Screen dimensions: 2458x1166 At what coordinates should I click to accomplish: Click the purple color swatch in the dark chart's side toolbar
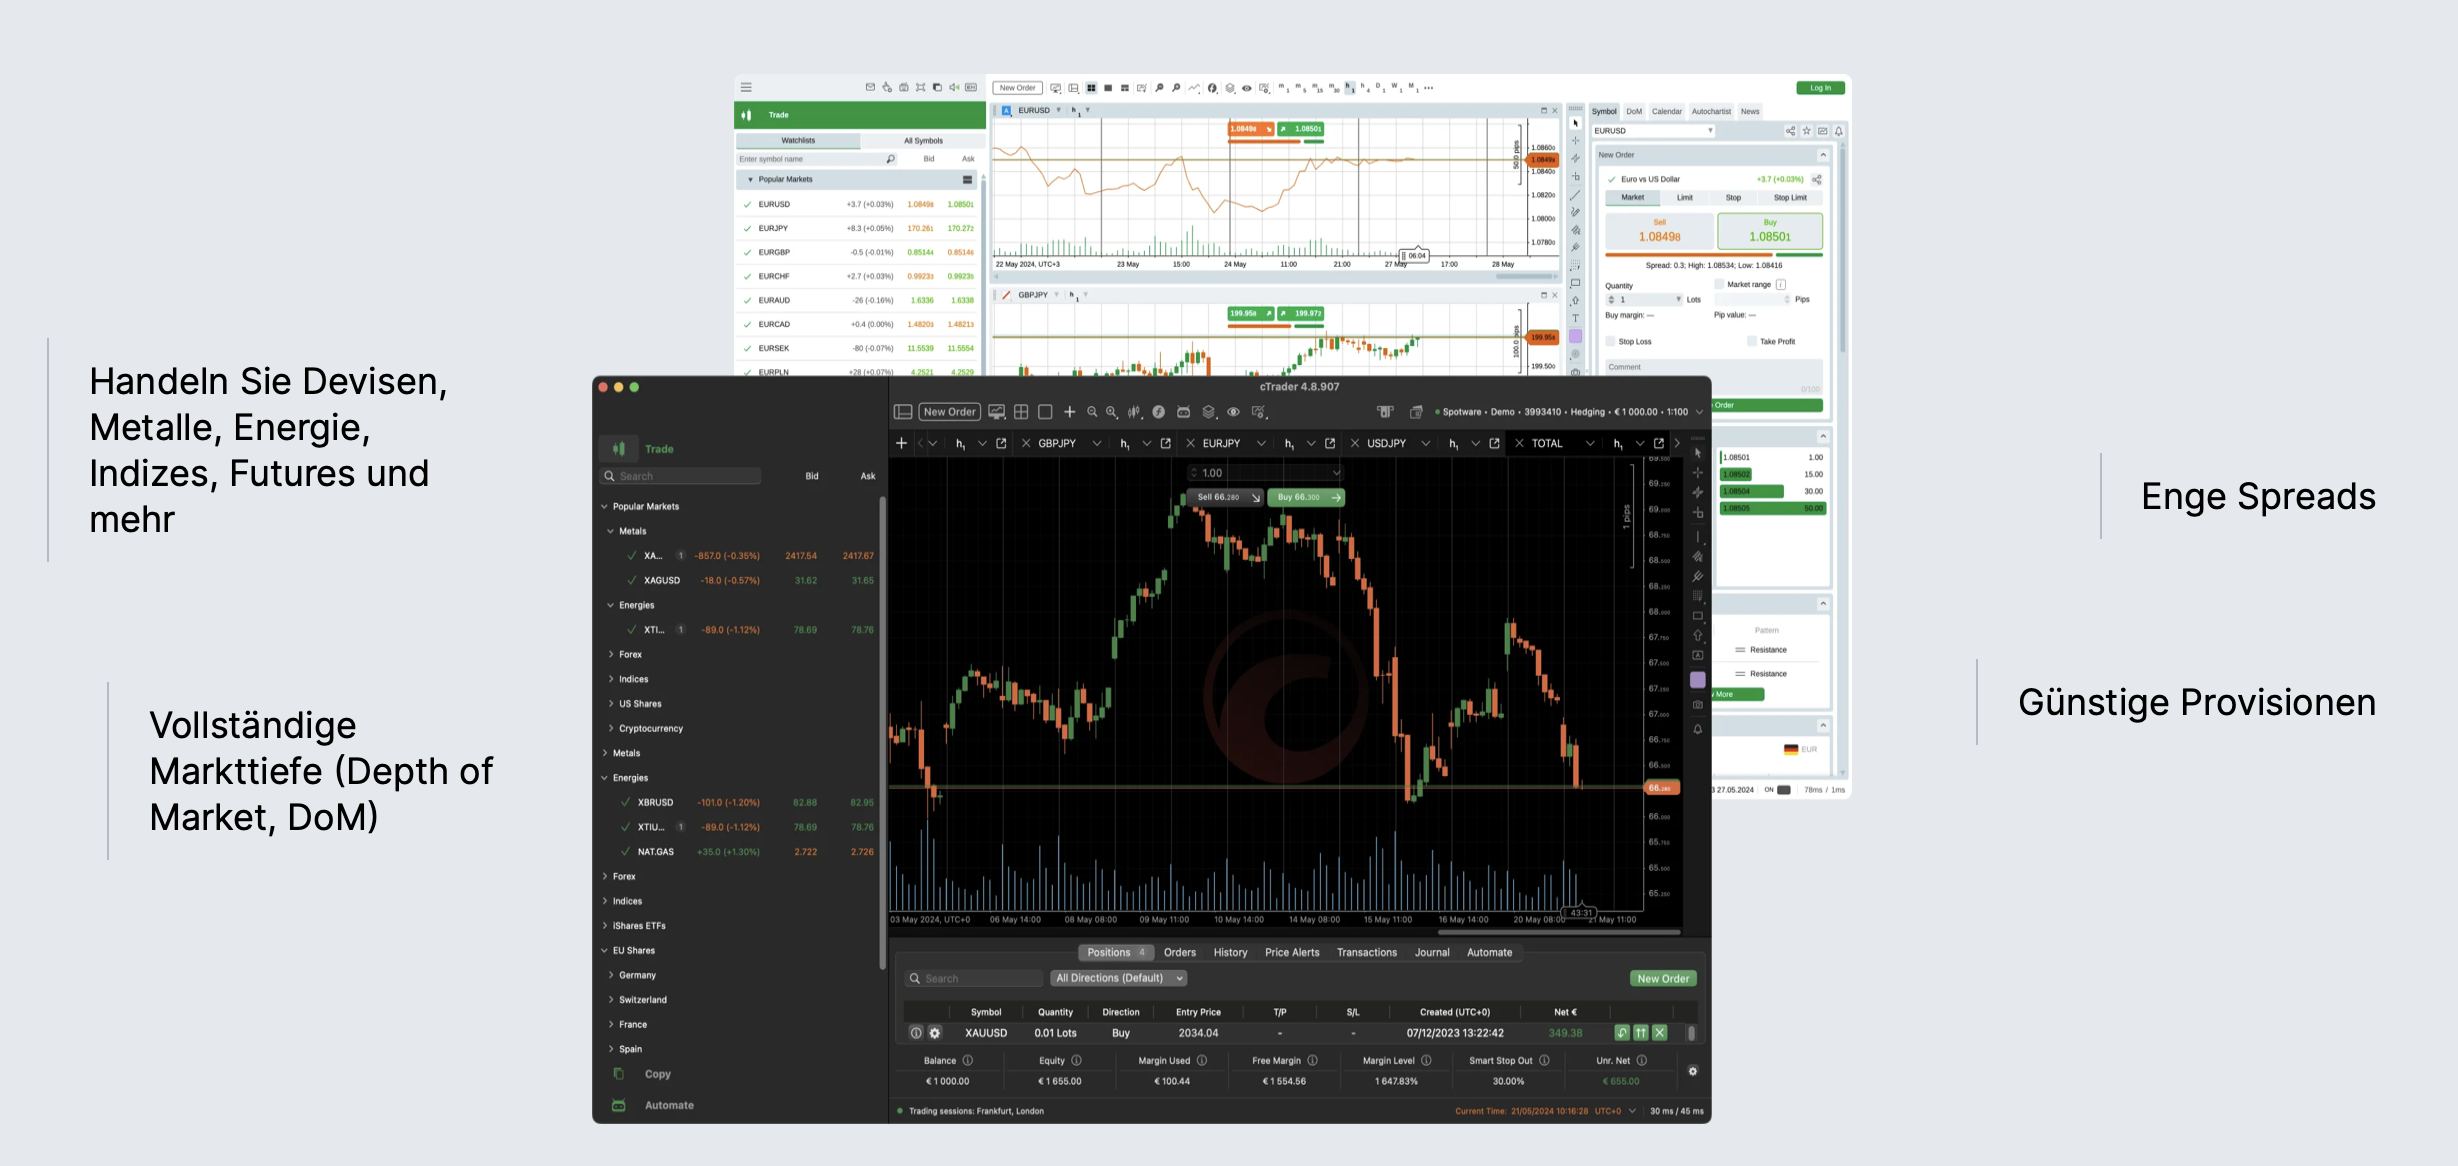pyautogui.click(x=1697, y=680)
